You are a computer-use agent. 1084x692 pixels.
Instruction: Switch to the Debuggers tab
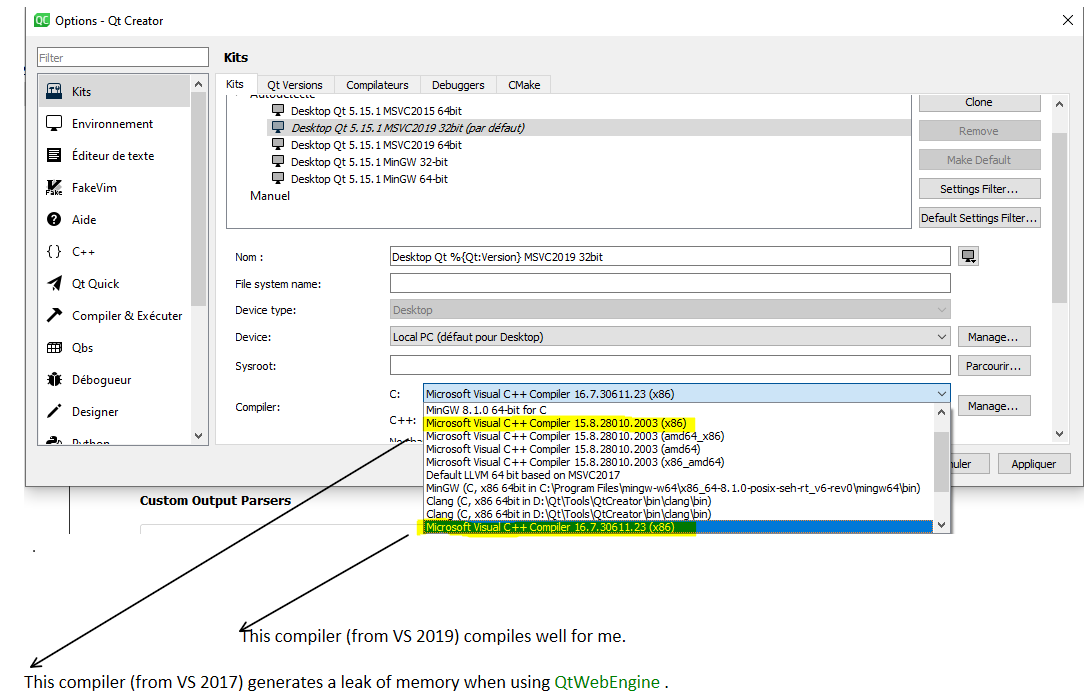(458, 85)
